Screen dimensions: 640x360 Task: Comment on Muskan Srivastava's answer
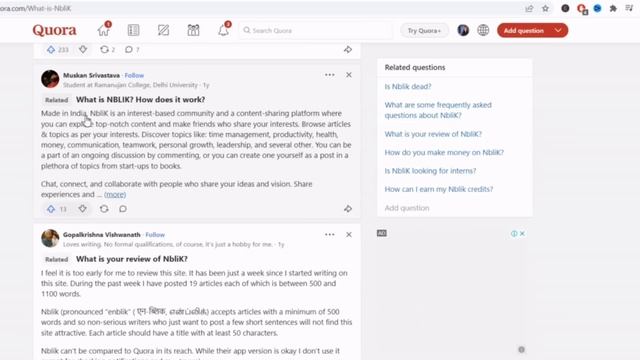tap(123, 209)
